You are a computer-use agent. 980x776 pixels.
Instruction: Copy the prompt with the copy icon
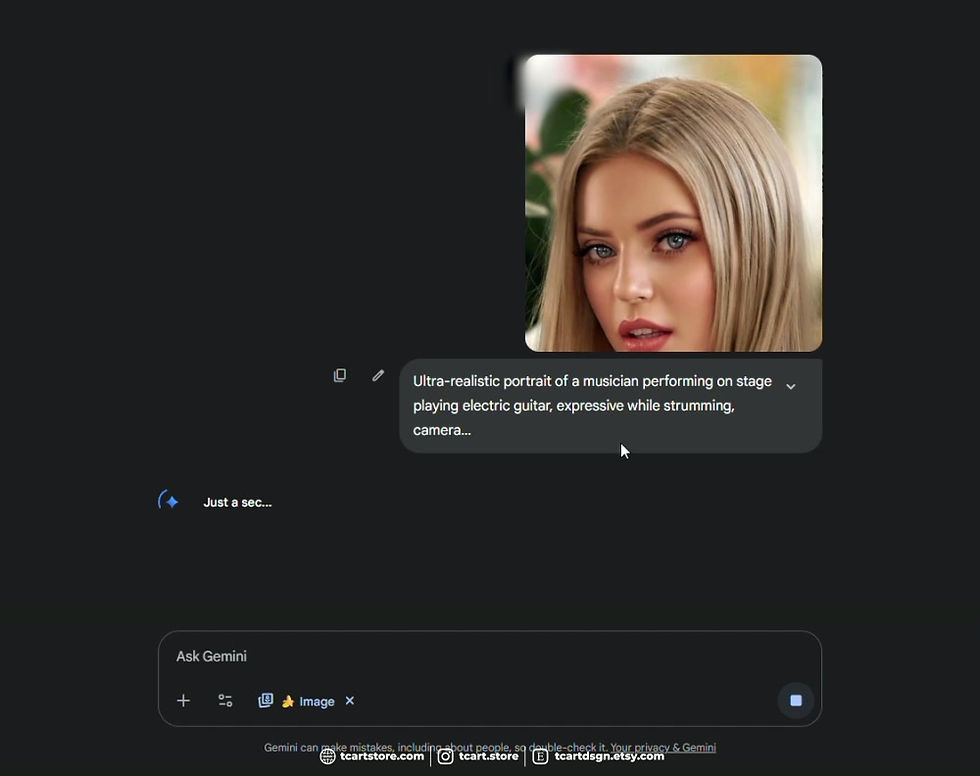tap(339, 375)
